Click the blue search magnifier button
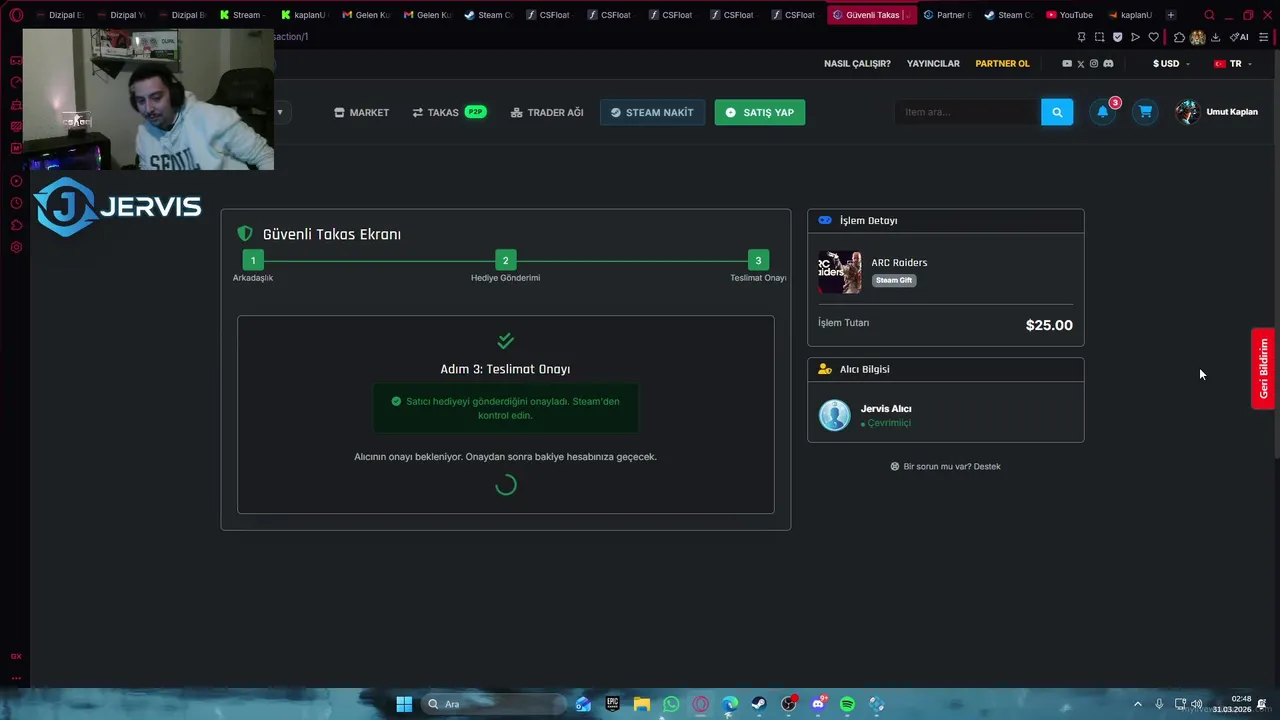Viewport: 1280px width, 720px height. coord(1057,112)
